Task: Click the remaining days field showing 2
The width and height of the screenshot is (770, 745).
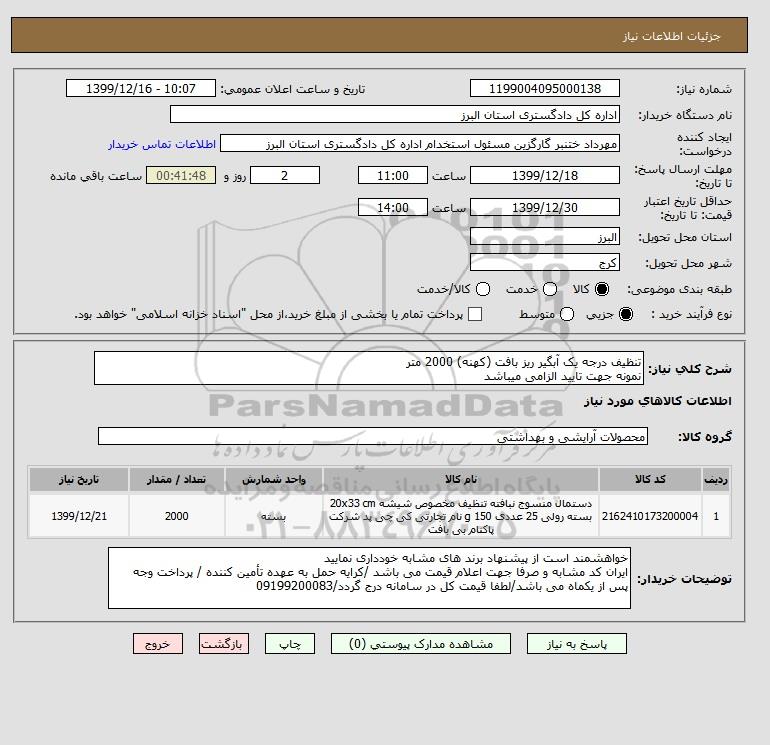Action: point(285,175)
